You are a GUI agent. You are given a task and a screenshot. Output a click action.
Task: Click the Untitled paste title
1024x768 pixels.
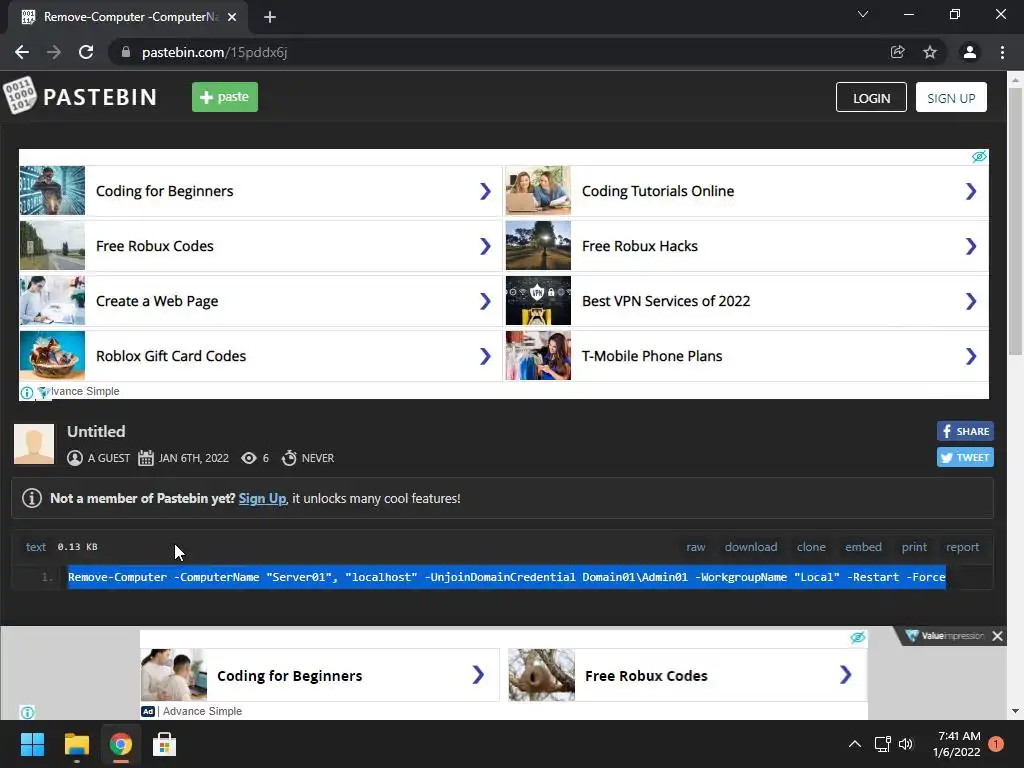click(96, 432)
